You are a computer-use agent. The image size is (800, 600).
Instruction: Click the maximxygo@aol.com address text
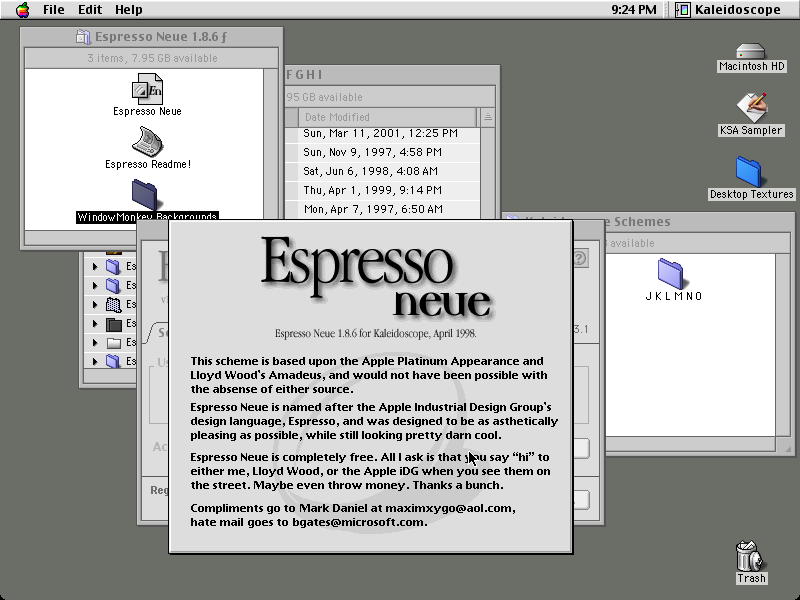[x=449, y=508]
